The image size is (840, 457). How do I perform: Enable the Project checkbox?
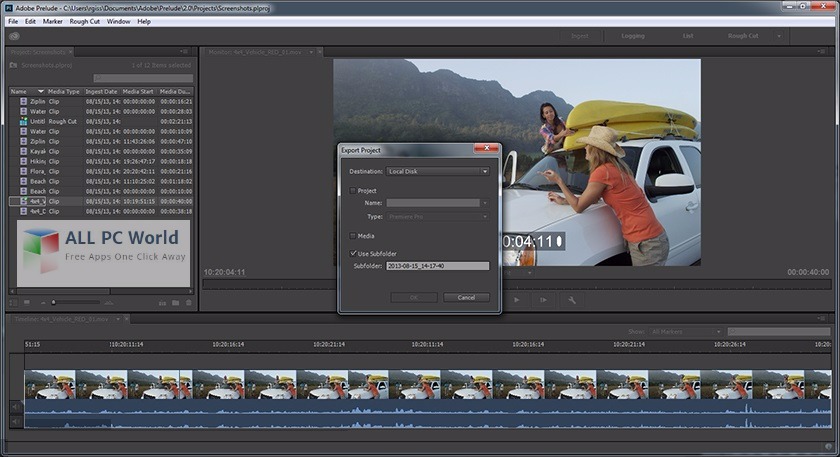pyautogui.click(x=352, y=190)
